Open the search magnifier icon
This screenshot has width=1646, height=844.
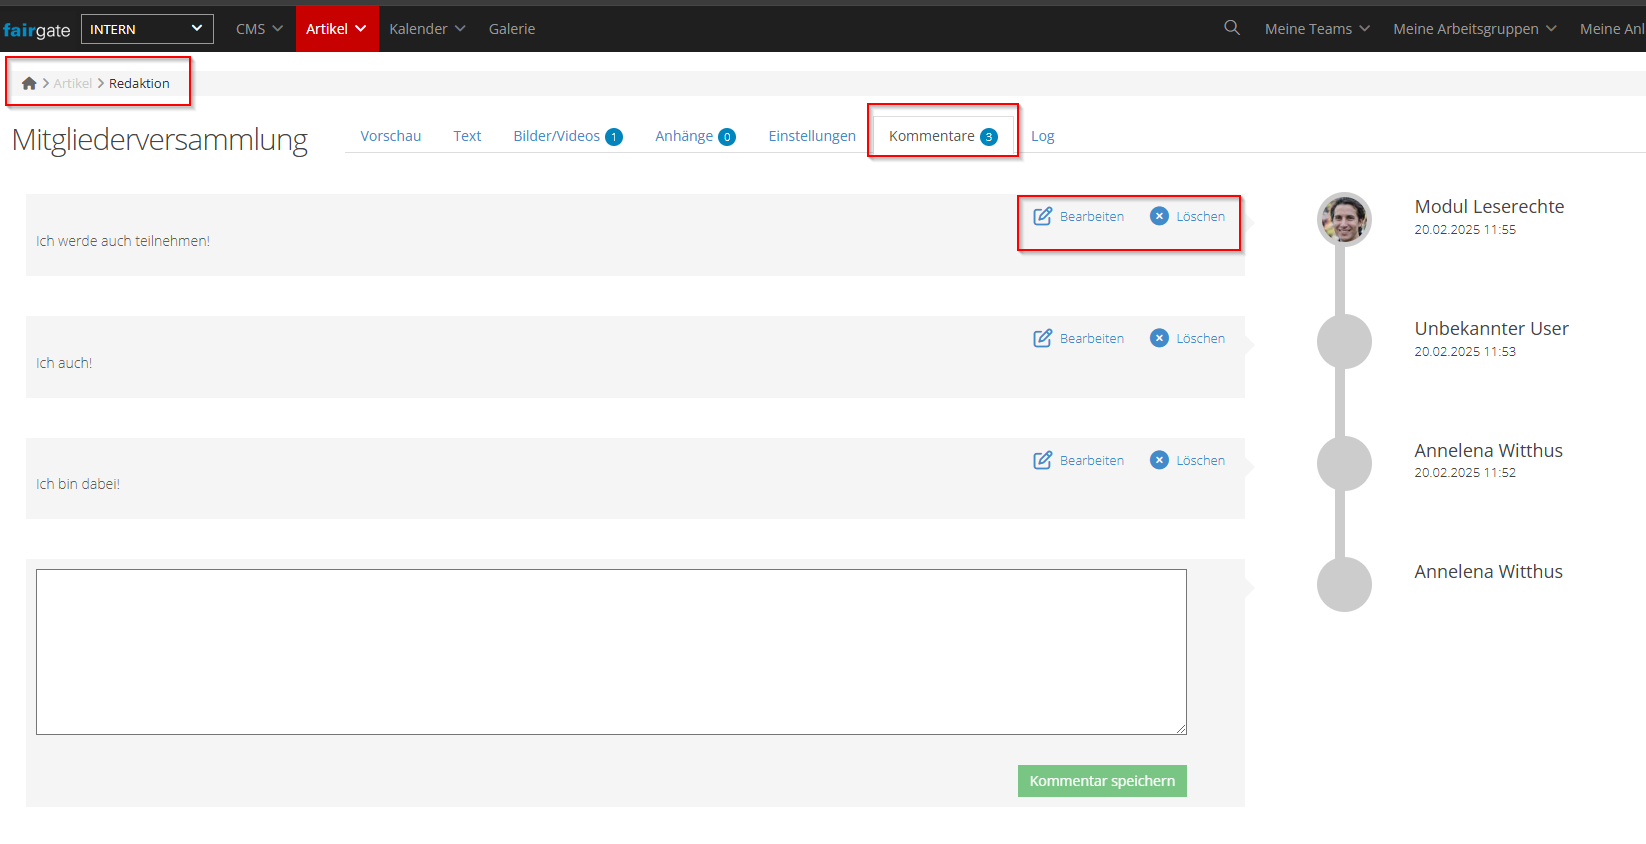coord(1232,28)
